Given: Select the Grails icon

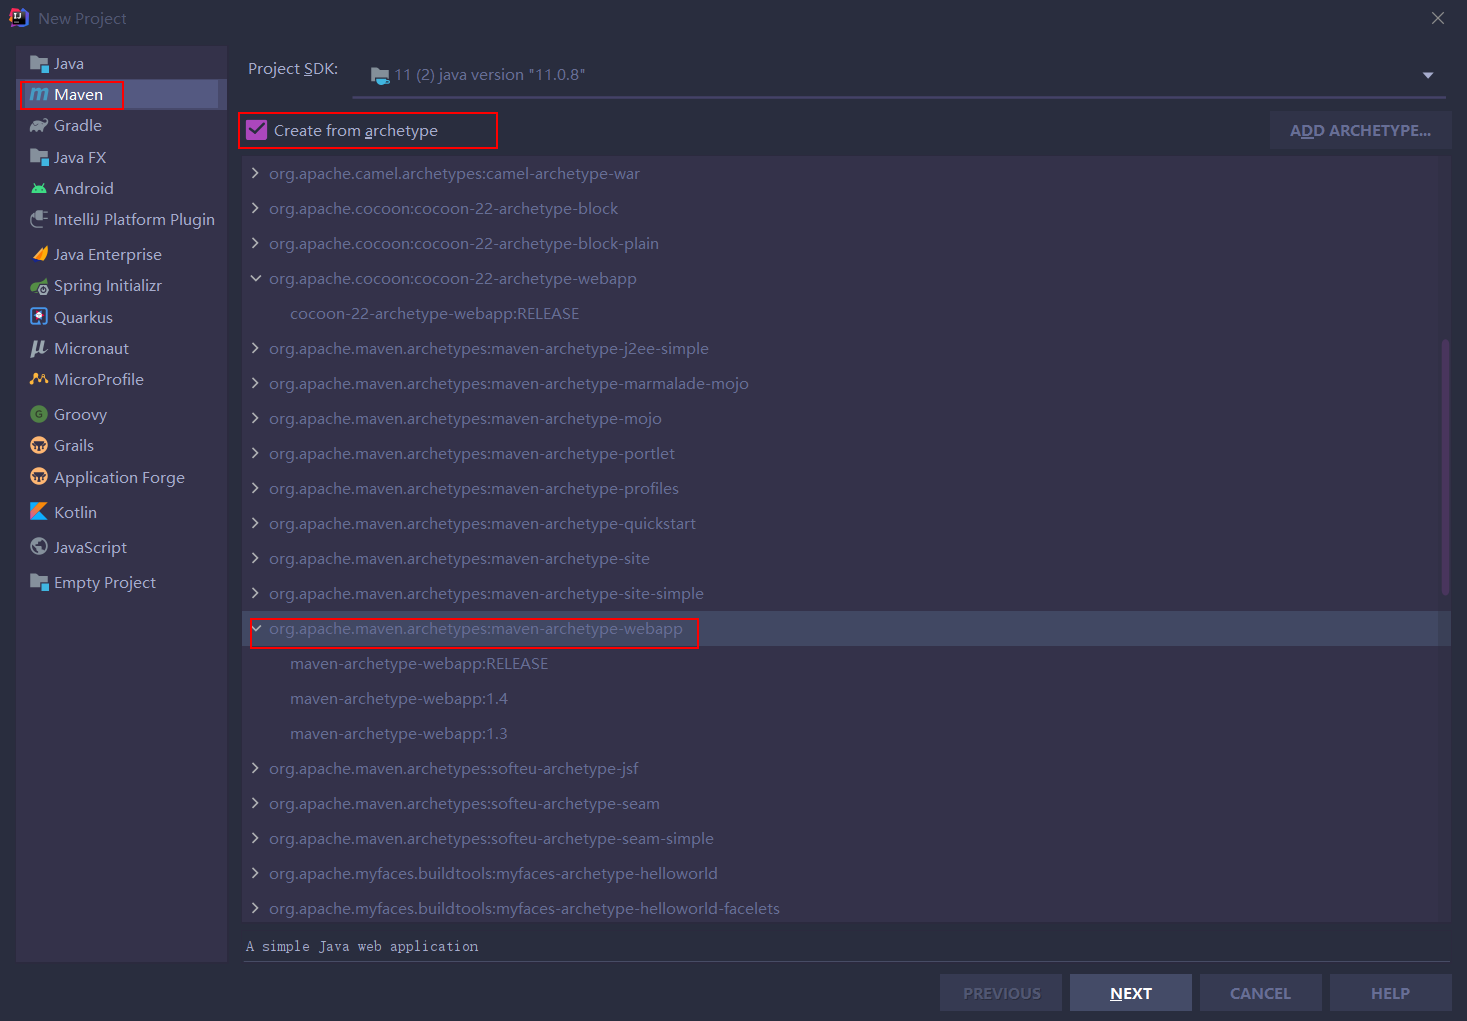Looking at the screenshot, I should click(39, 445).
